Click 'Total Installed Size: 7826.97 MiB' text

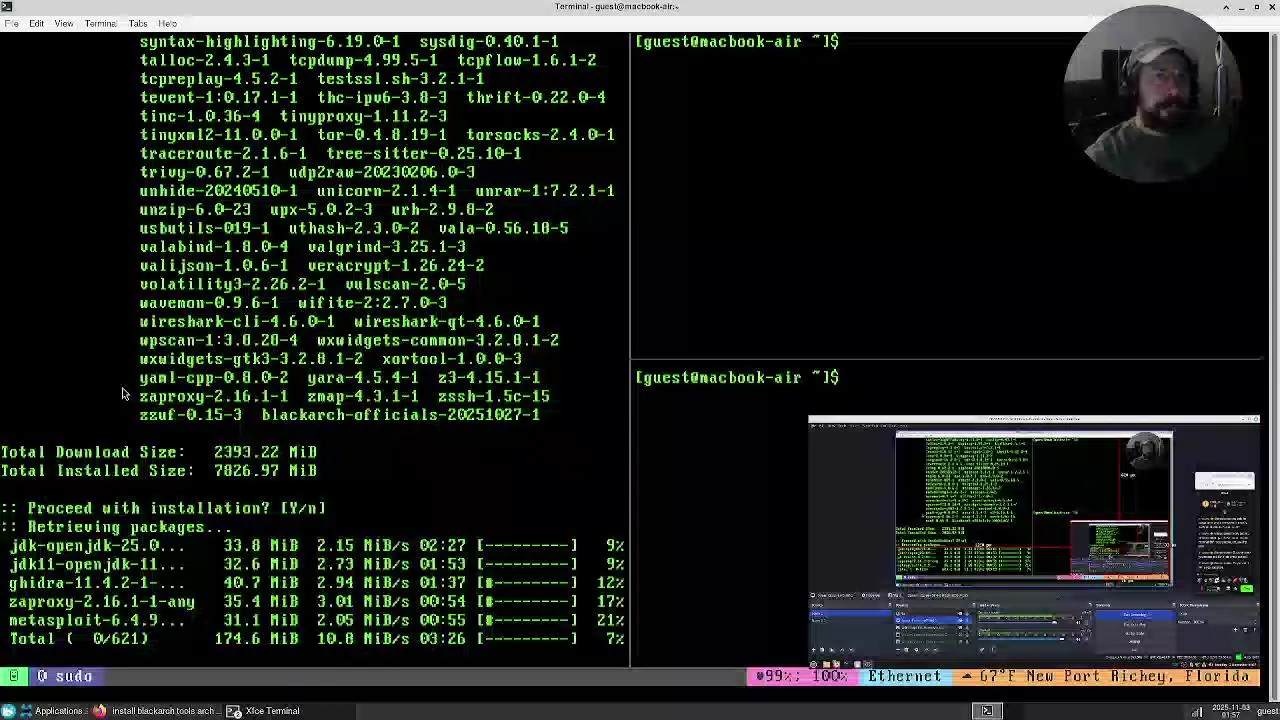pos(159,471)
